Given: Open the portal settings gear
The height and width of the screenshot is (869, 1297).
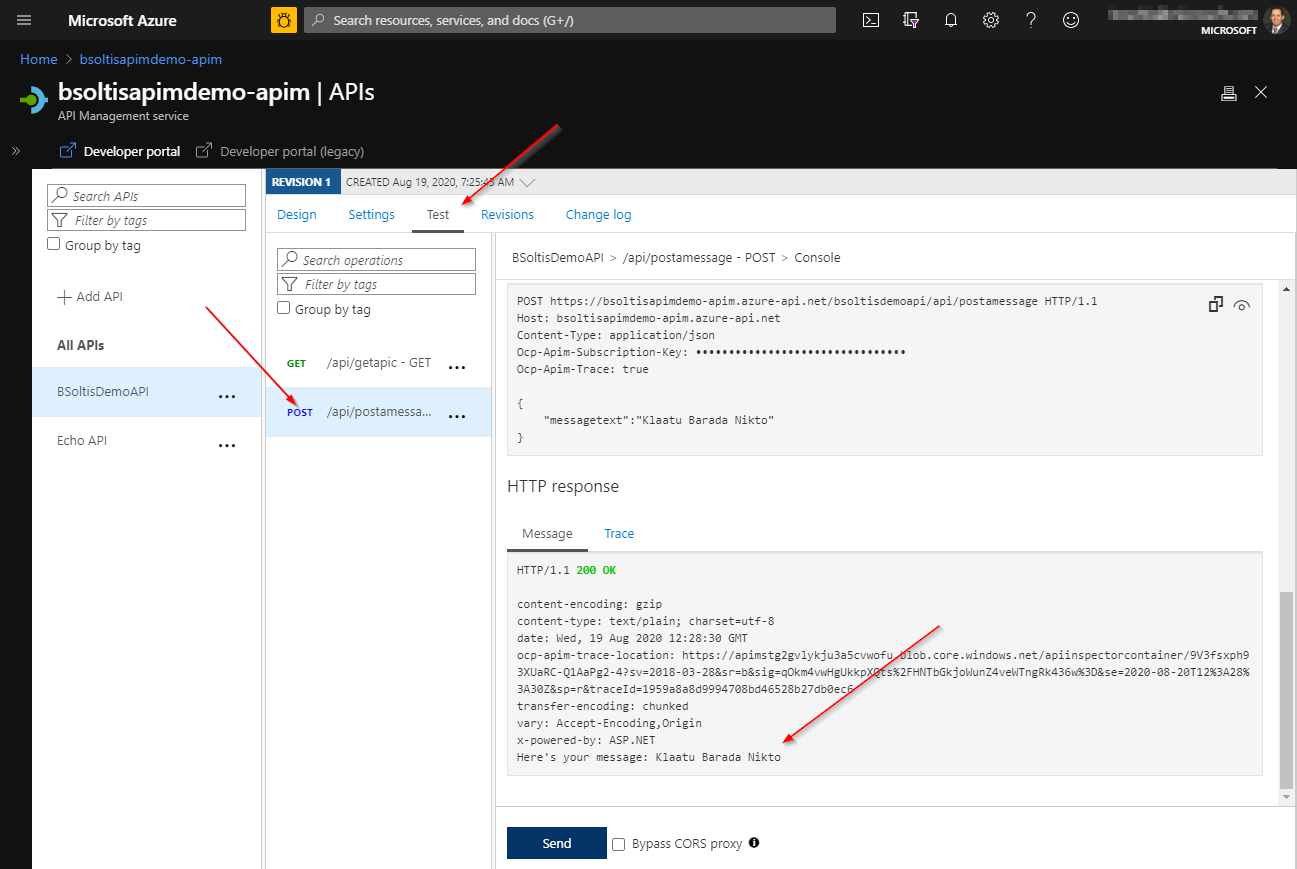Looking at the screenshot, I should click(990, 20).
